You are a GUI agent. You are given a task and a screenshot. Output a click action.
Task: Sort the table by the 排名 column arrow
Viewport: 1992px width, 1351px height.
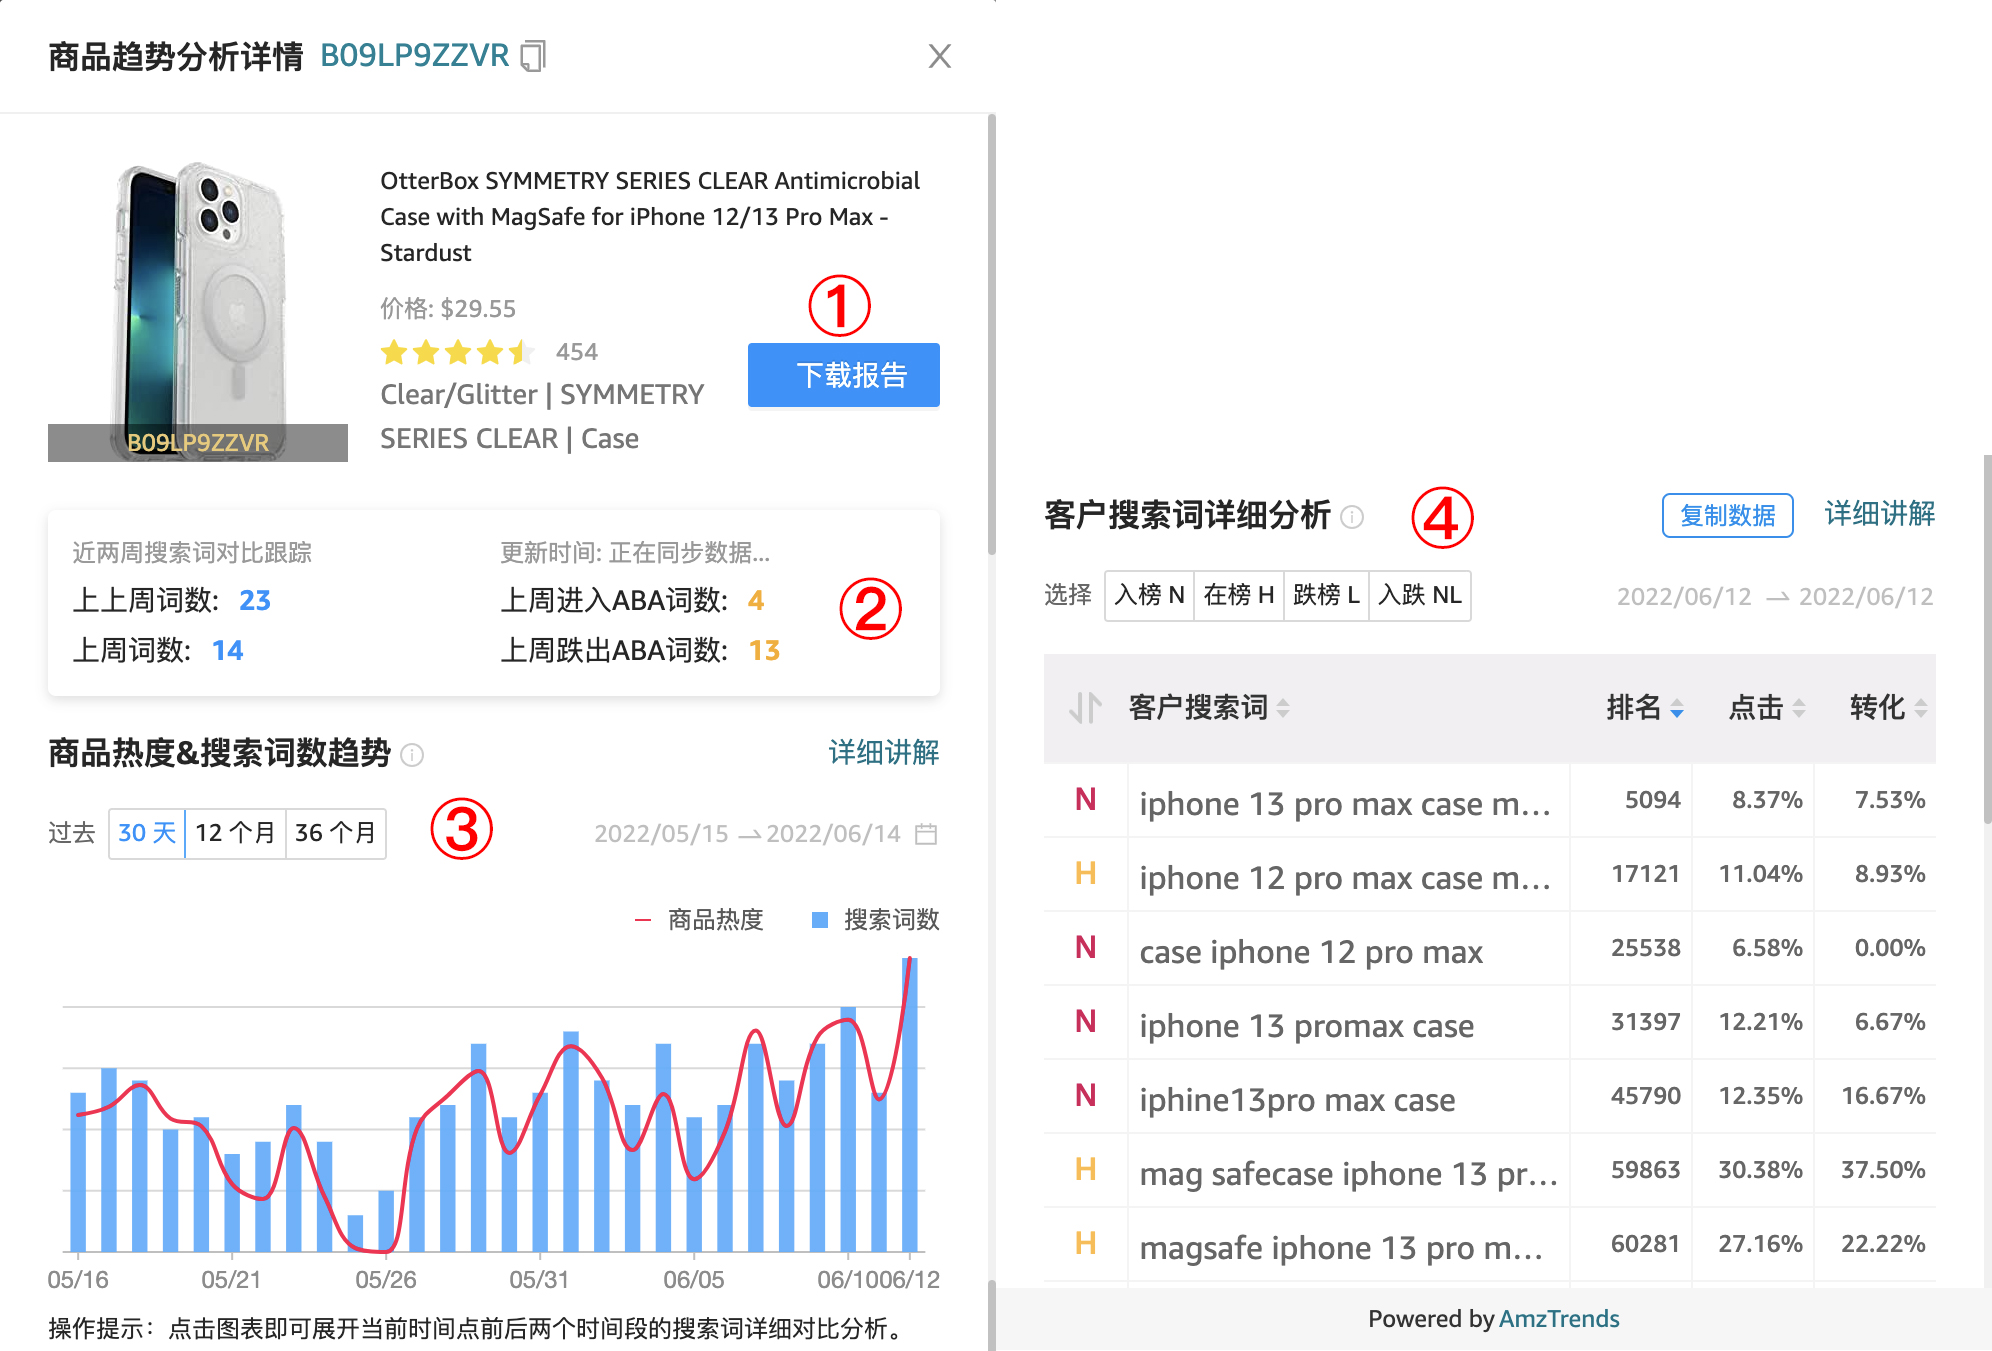pos(1677,708)
